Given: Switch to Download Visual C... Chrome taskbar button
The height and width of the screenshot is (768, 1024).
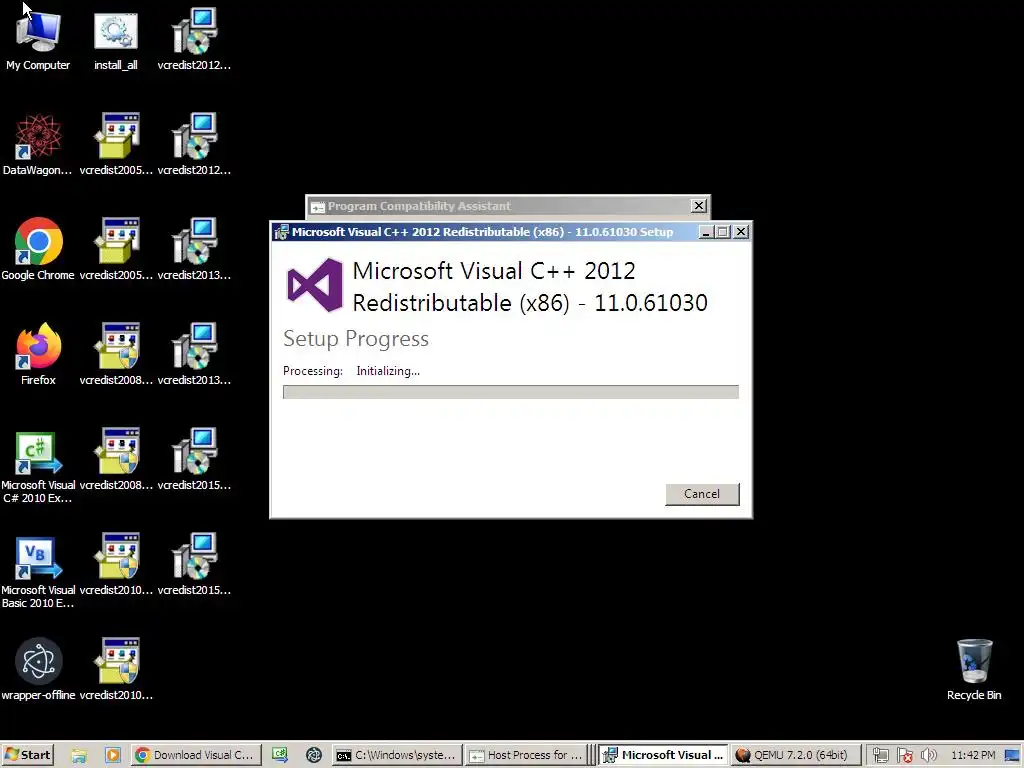Looking at the screenshot, I should coord(196,755).
